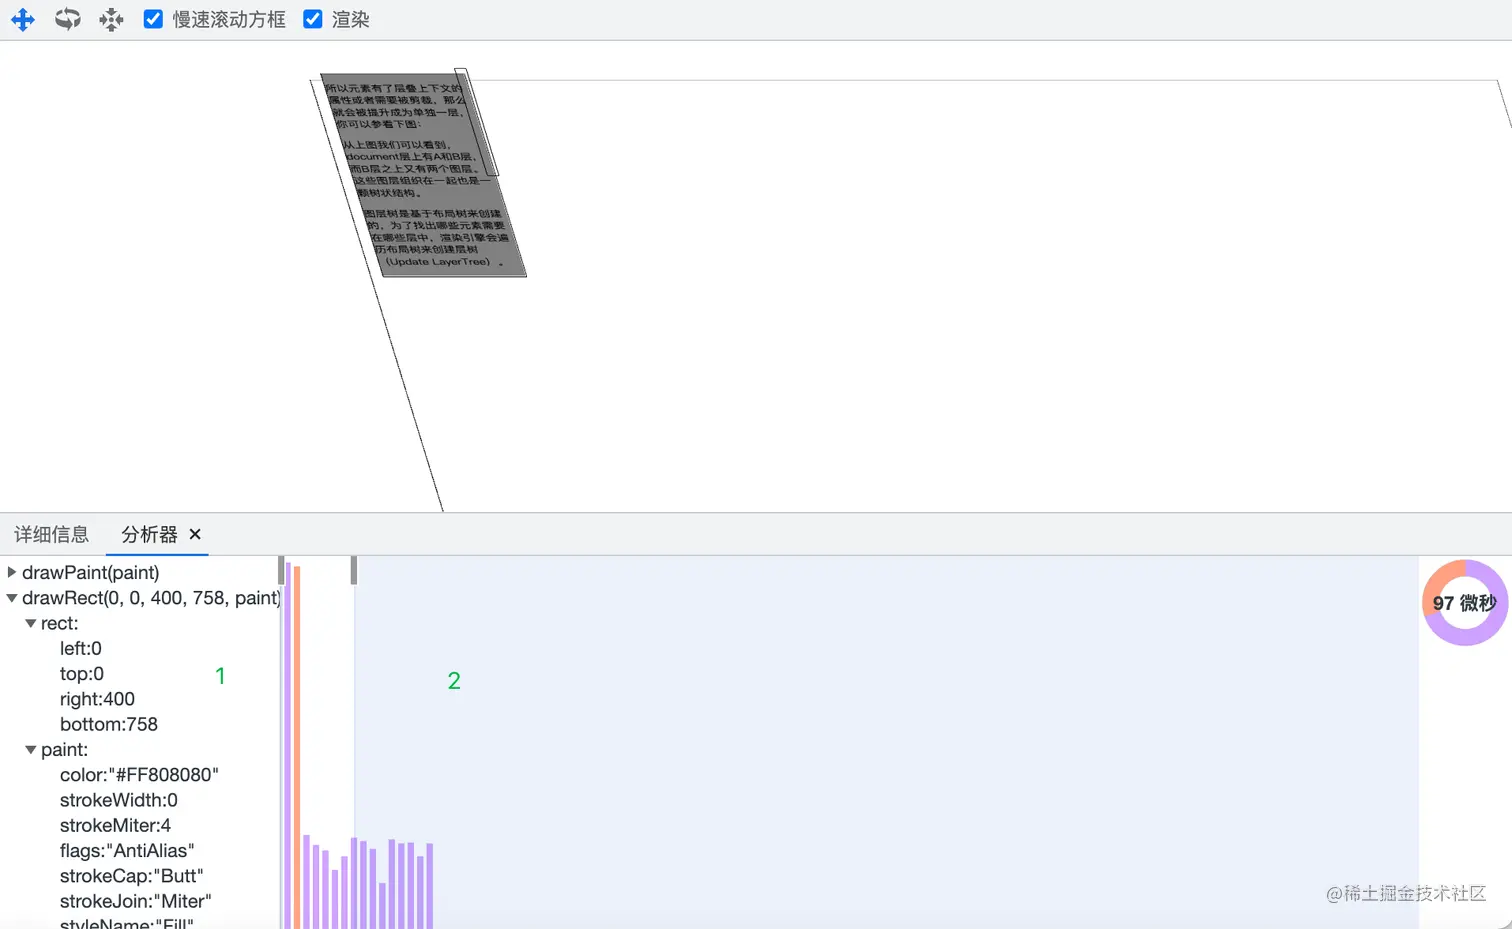Collapse the drawRect entry arrow
This screenshot has width=1512, height=929.
pyautogui.click(x=12, y=598)
